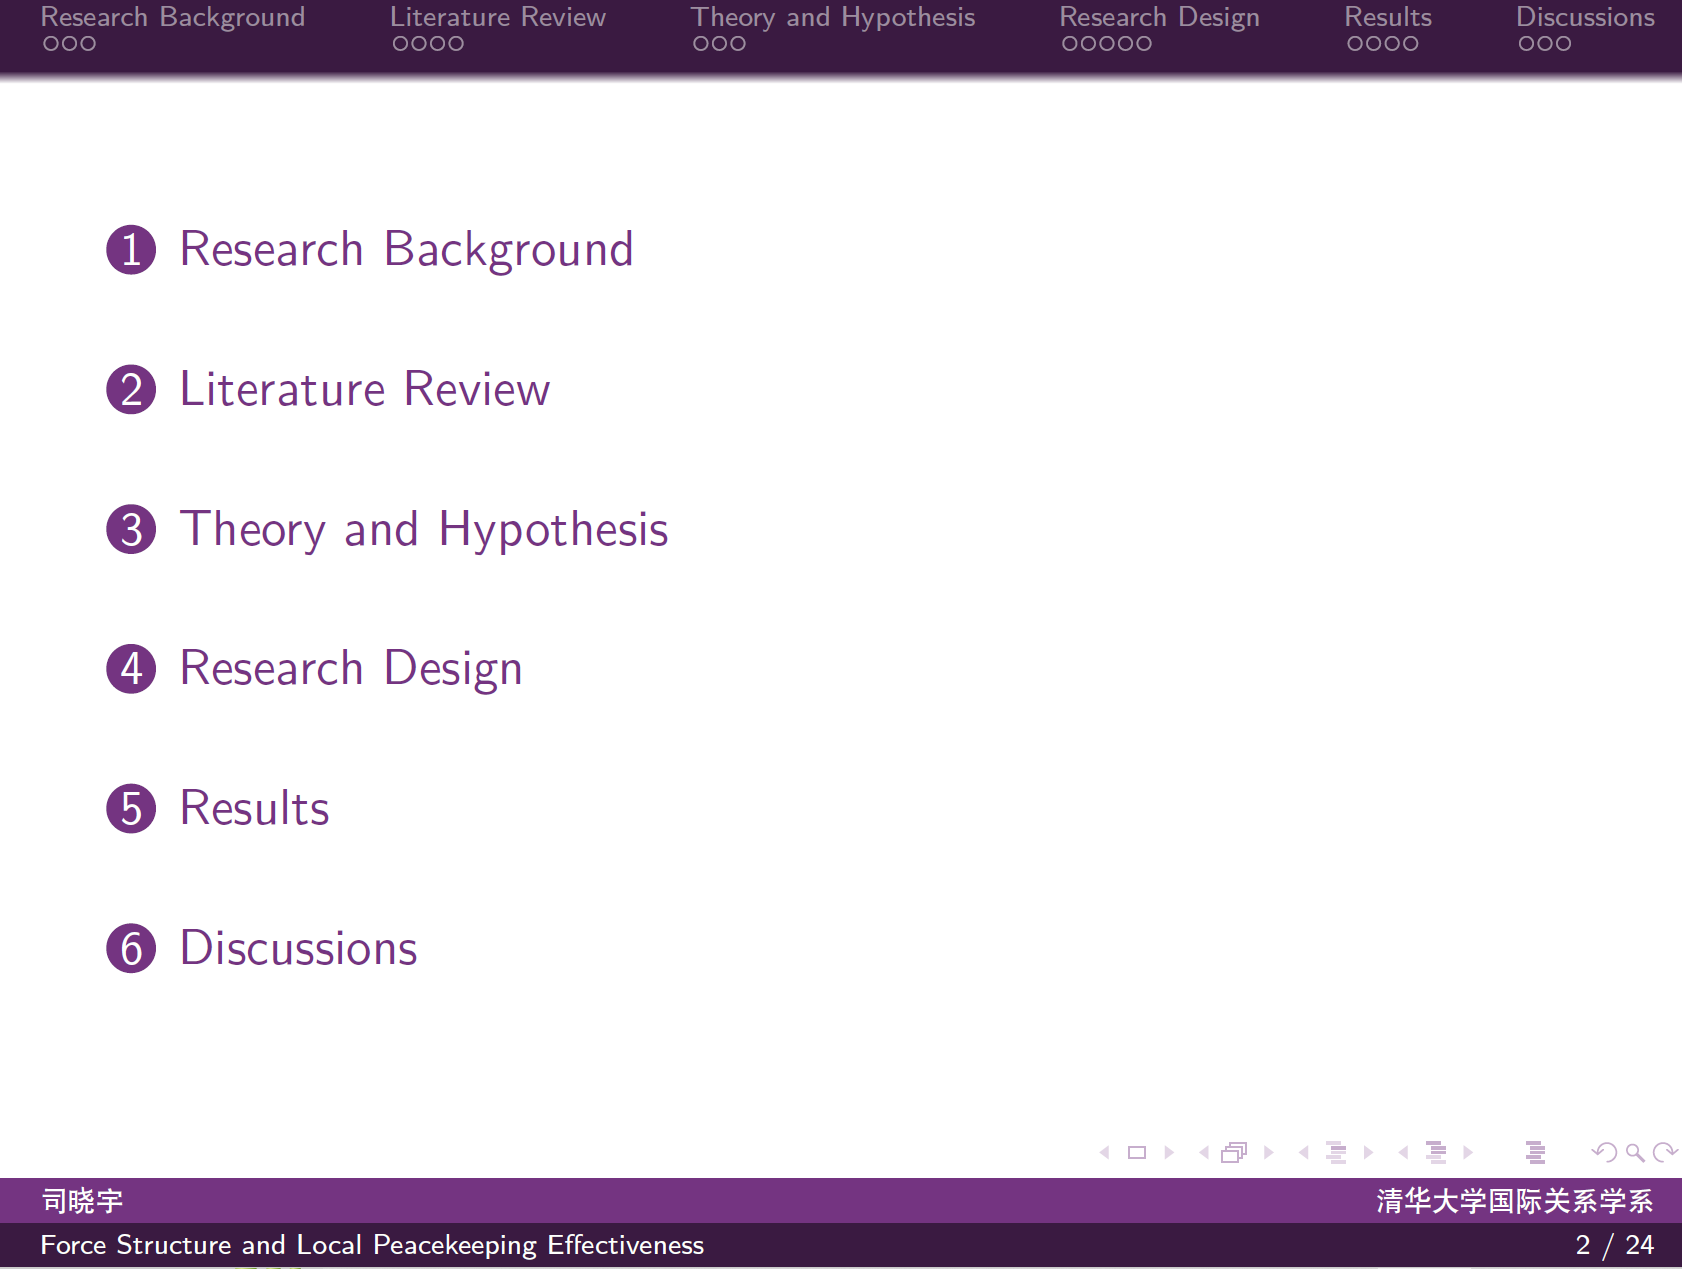Screen dimensions: 1682x1269
Task: Click second slide circle under Research Background
Action: [70, 44]
